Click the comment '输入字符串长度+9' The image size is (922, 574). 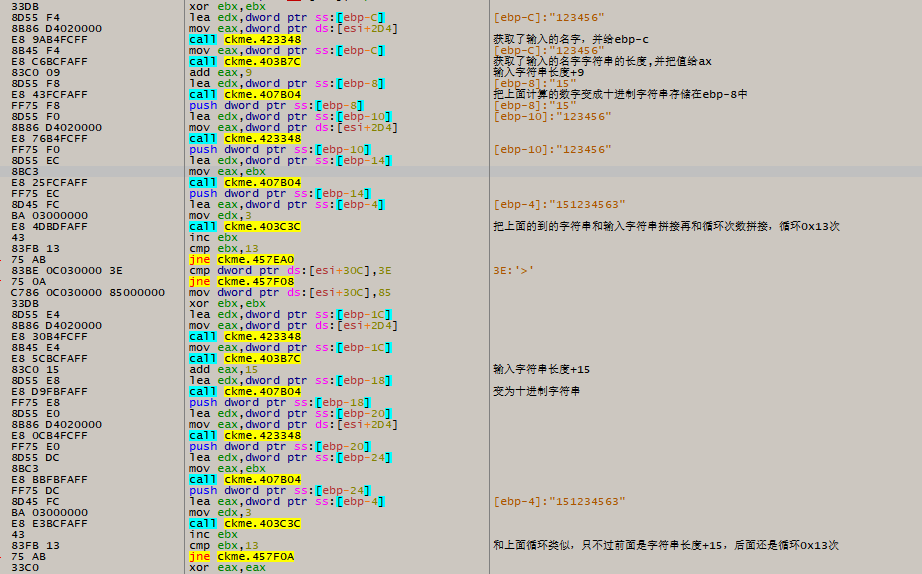coord(539,72)
